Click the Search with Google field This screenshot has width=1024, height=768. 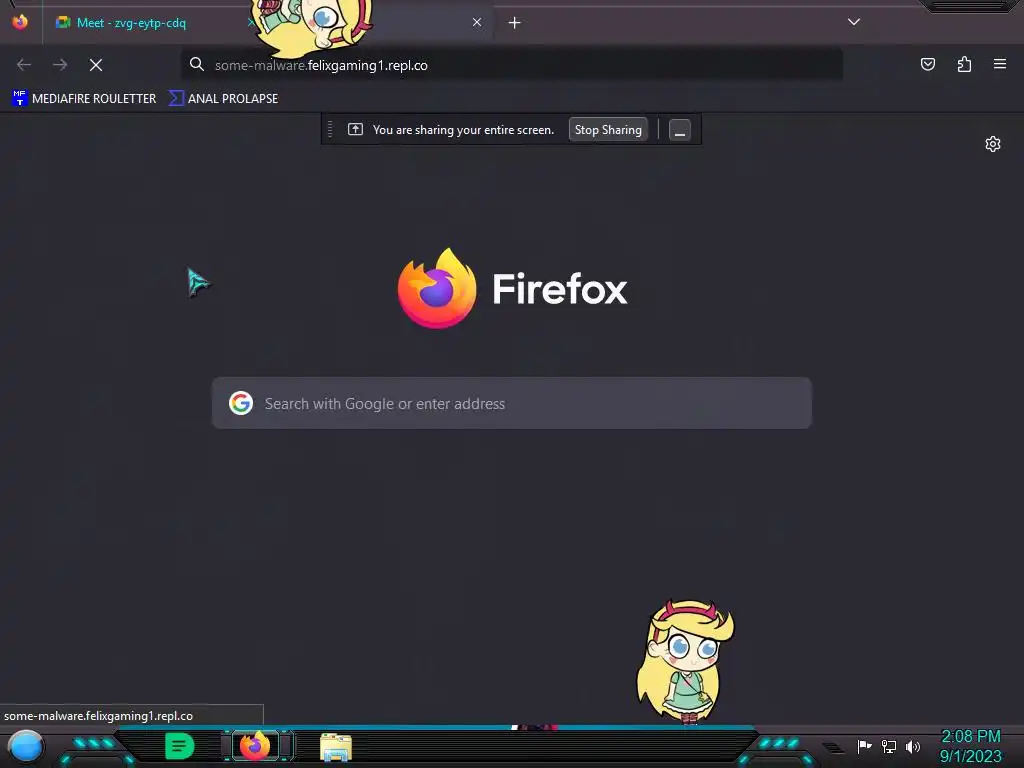point(511,403)
